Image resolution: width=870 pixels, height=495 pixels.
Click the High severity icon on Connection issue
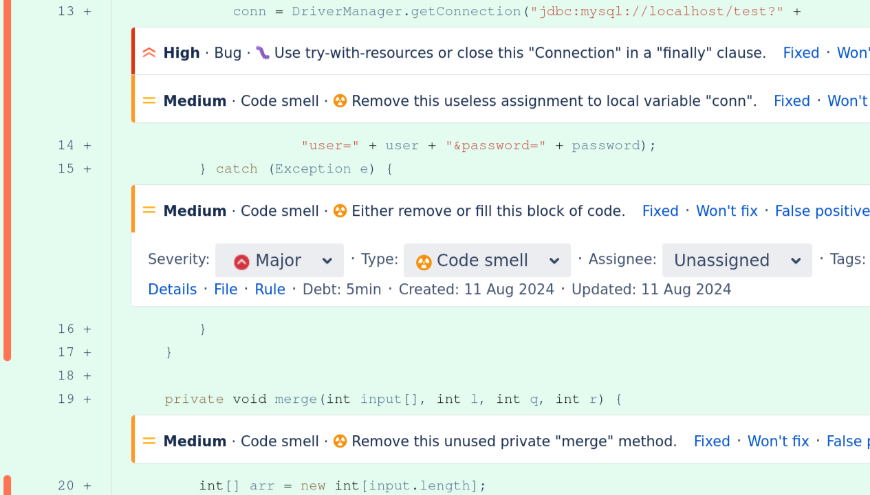(149, 53)
